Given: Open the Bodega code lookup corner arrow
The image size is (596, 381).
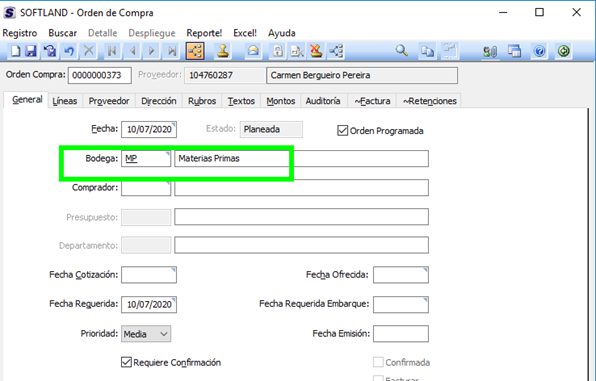Looking at the screenshot, I should click(x=168, y=154).
